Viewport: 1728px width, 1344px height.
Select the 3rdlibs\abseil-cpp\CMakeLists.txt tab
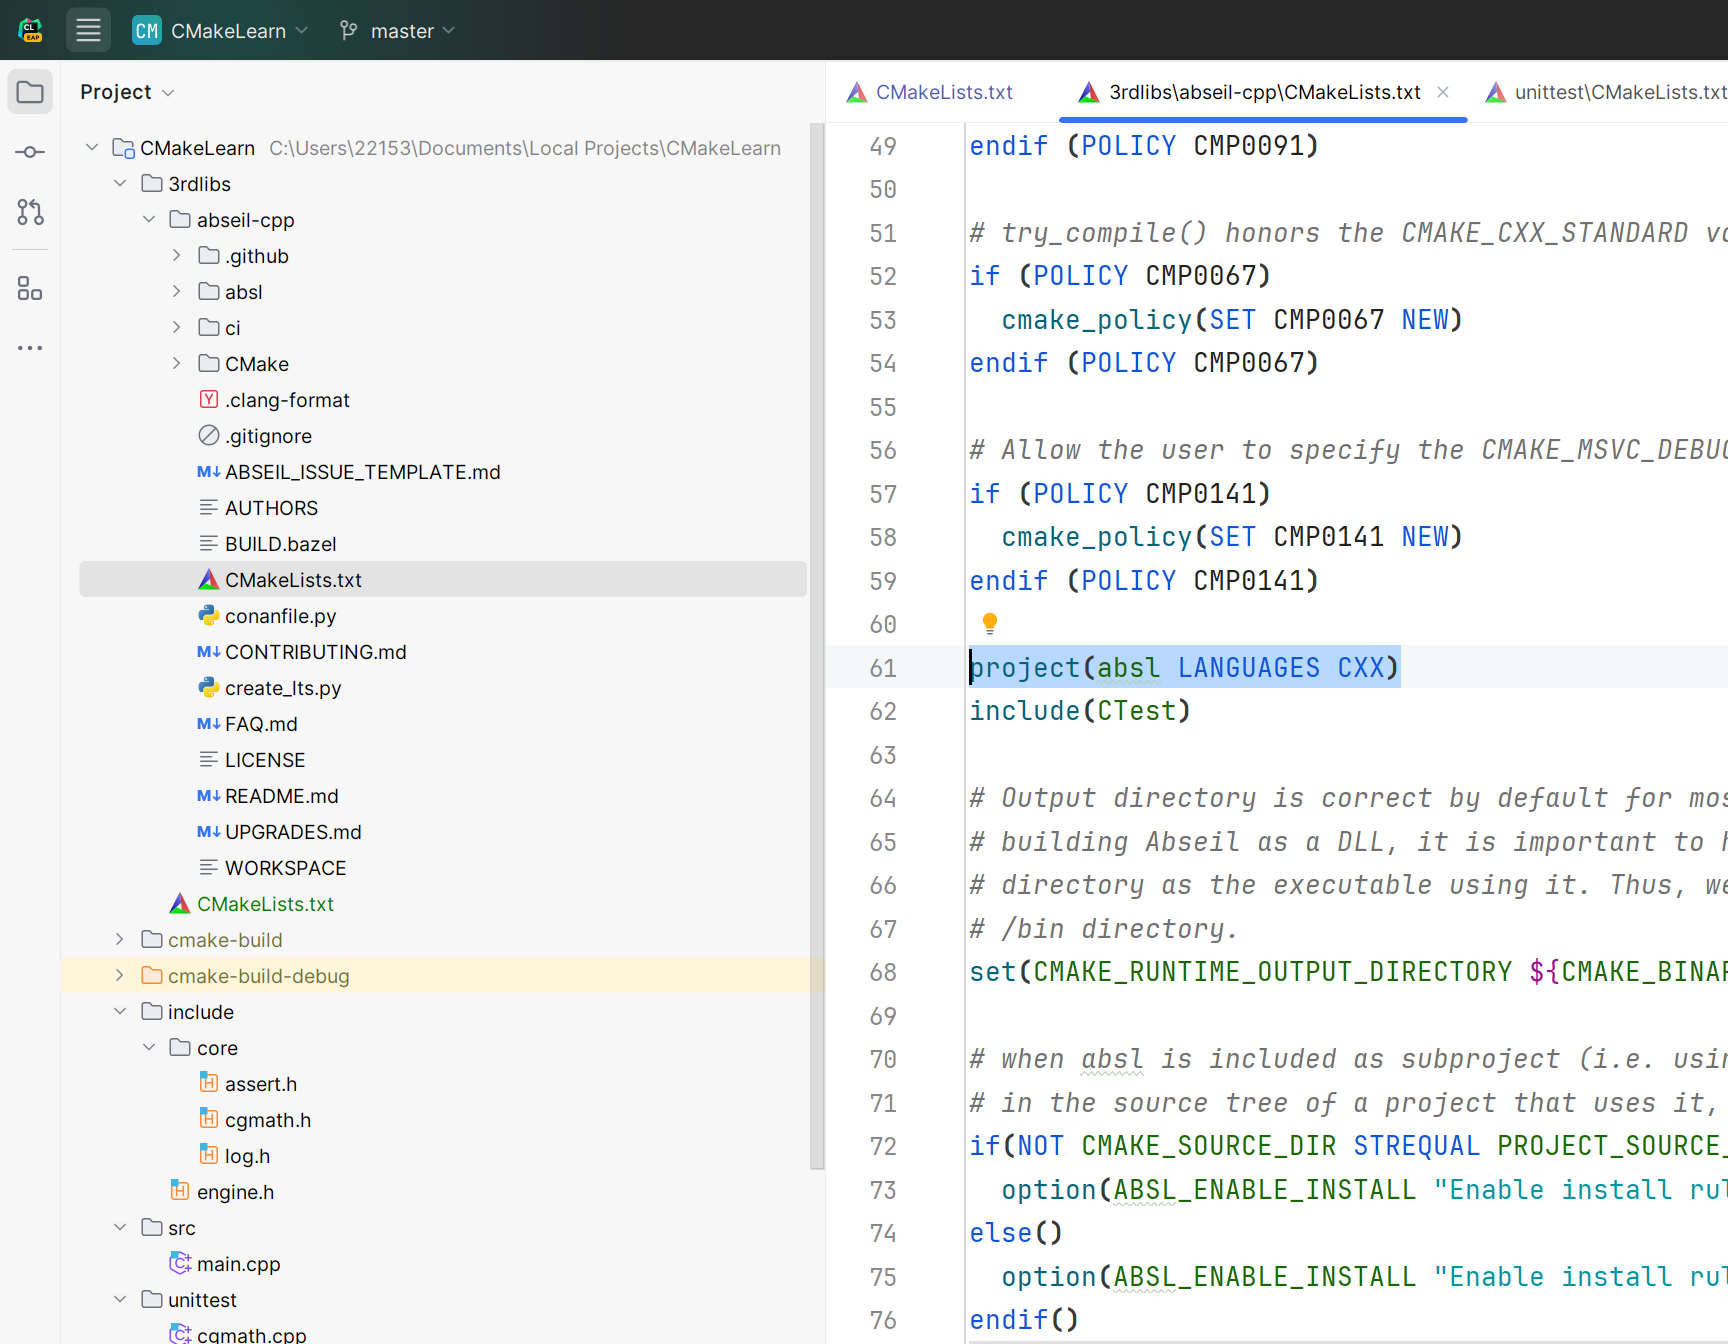(1264, 92)
